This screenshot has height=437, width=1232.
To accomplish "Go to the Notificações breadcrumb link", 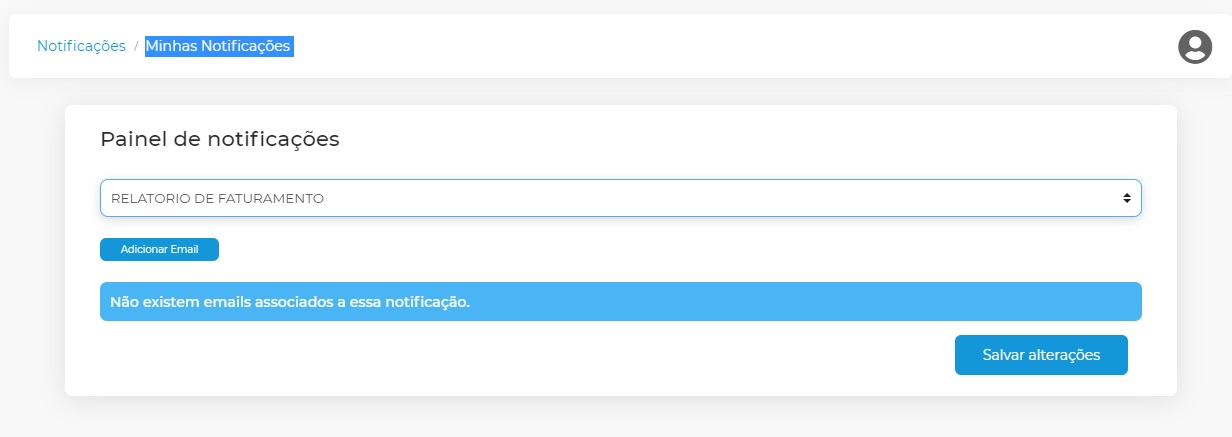I will 81,46.
